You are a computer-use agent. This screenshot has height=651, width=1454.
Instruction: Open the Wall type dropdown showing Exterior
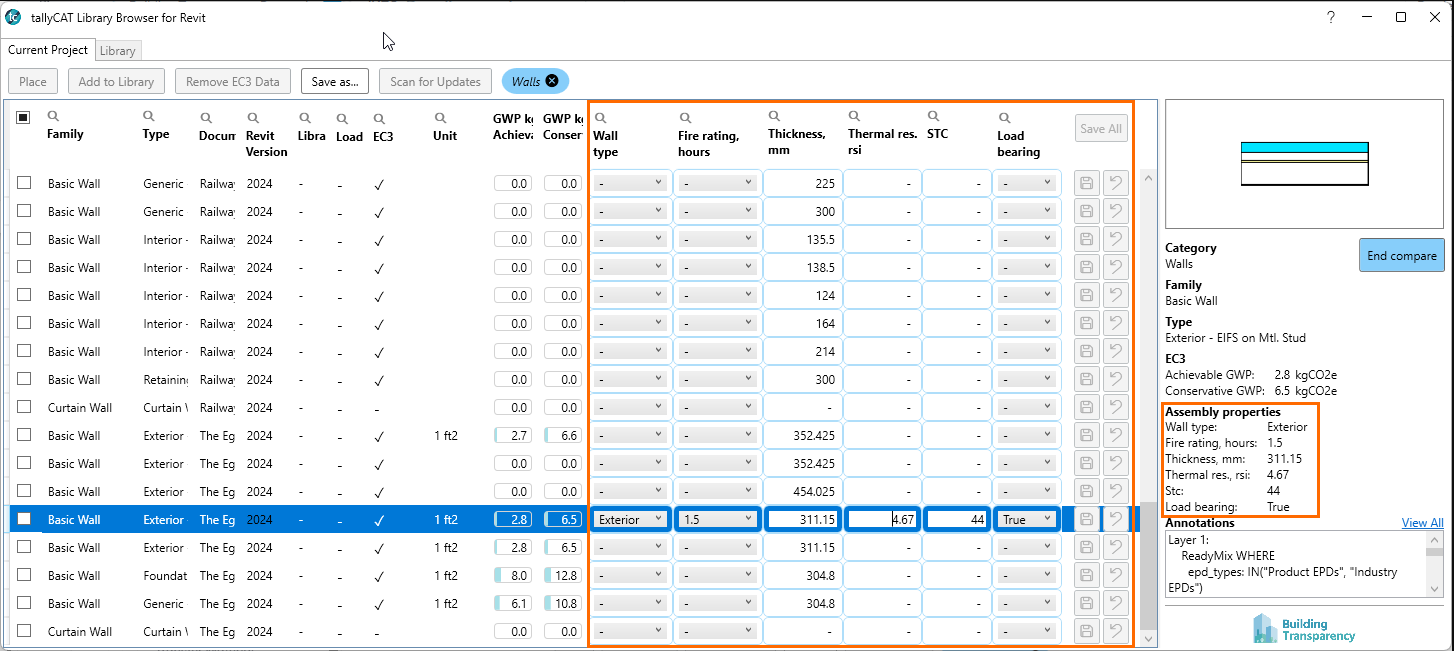click(630, 519)
